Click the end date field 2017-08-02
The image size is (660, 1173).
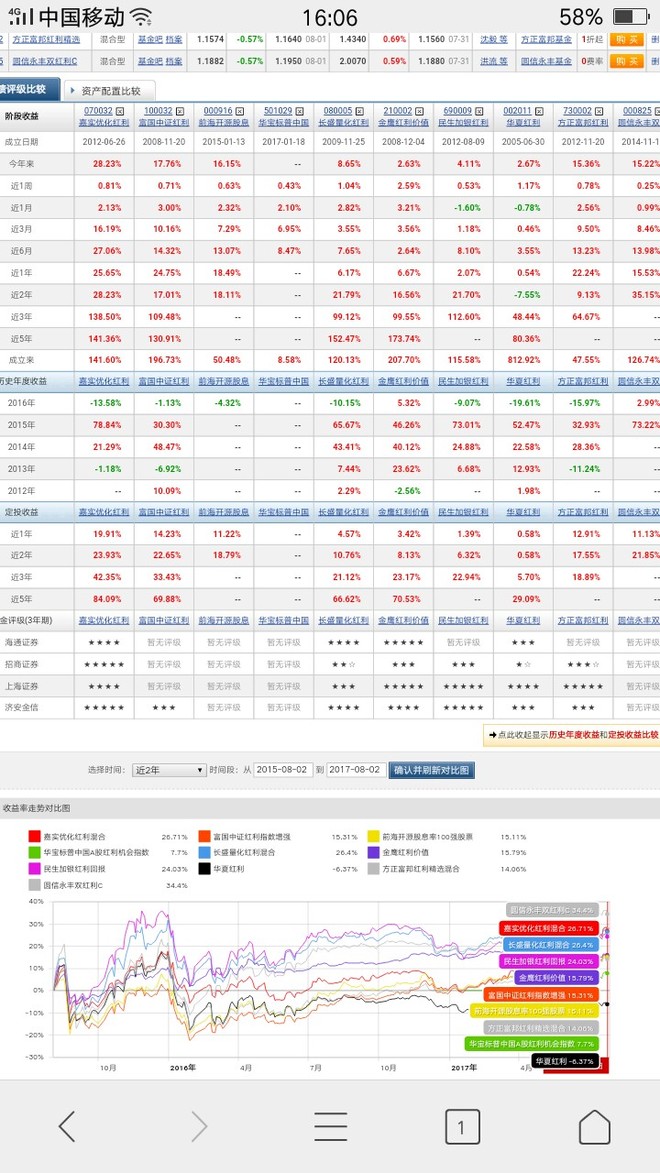pos(356,770)
